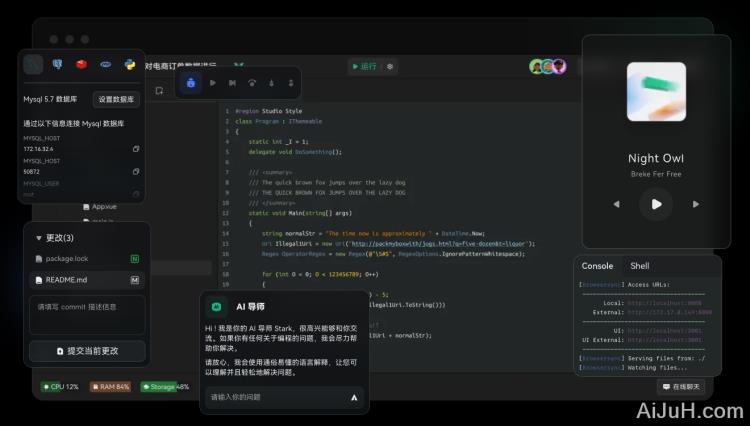Click 提交当前更改 commit button
This screenshot has width=750, height=426.
click(87, 351)
